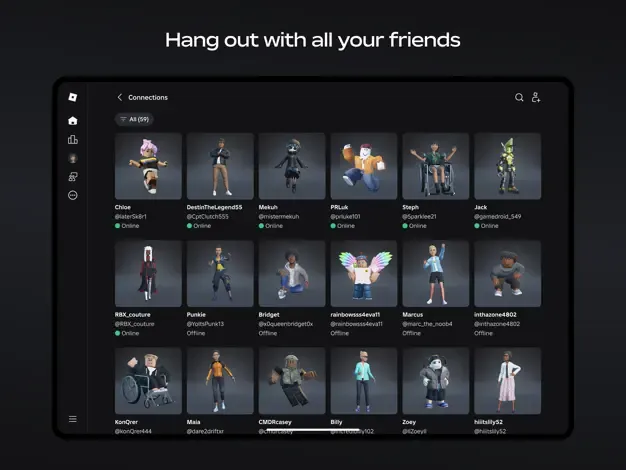626x470 pixels.
Task: Click the @Sparklee21 username under Steph
Action: pos(420,216)
